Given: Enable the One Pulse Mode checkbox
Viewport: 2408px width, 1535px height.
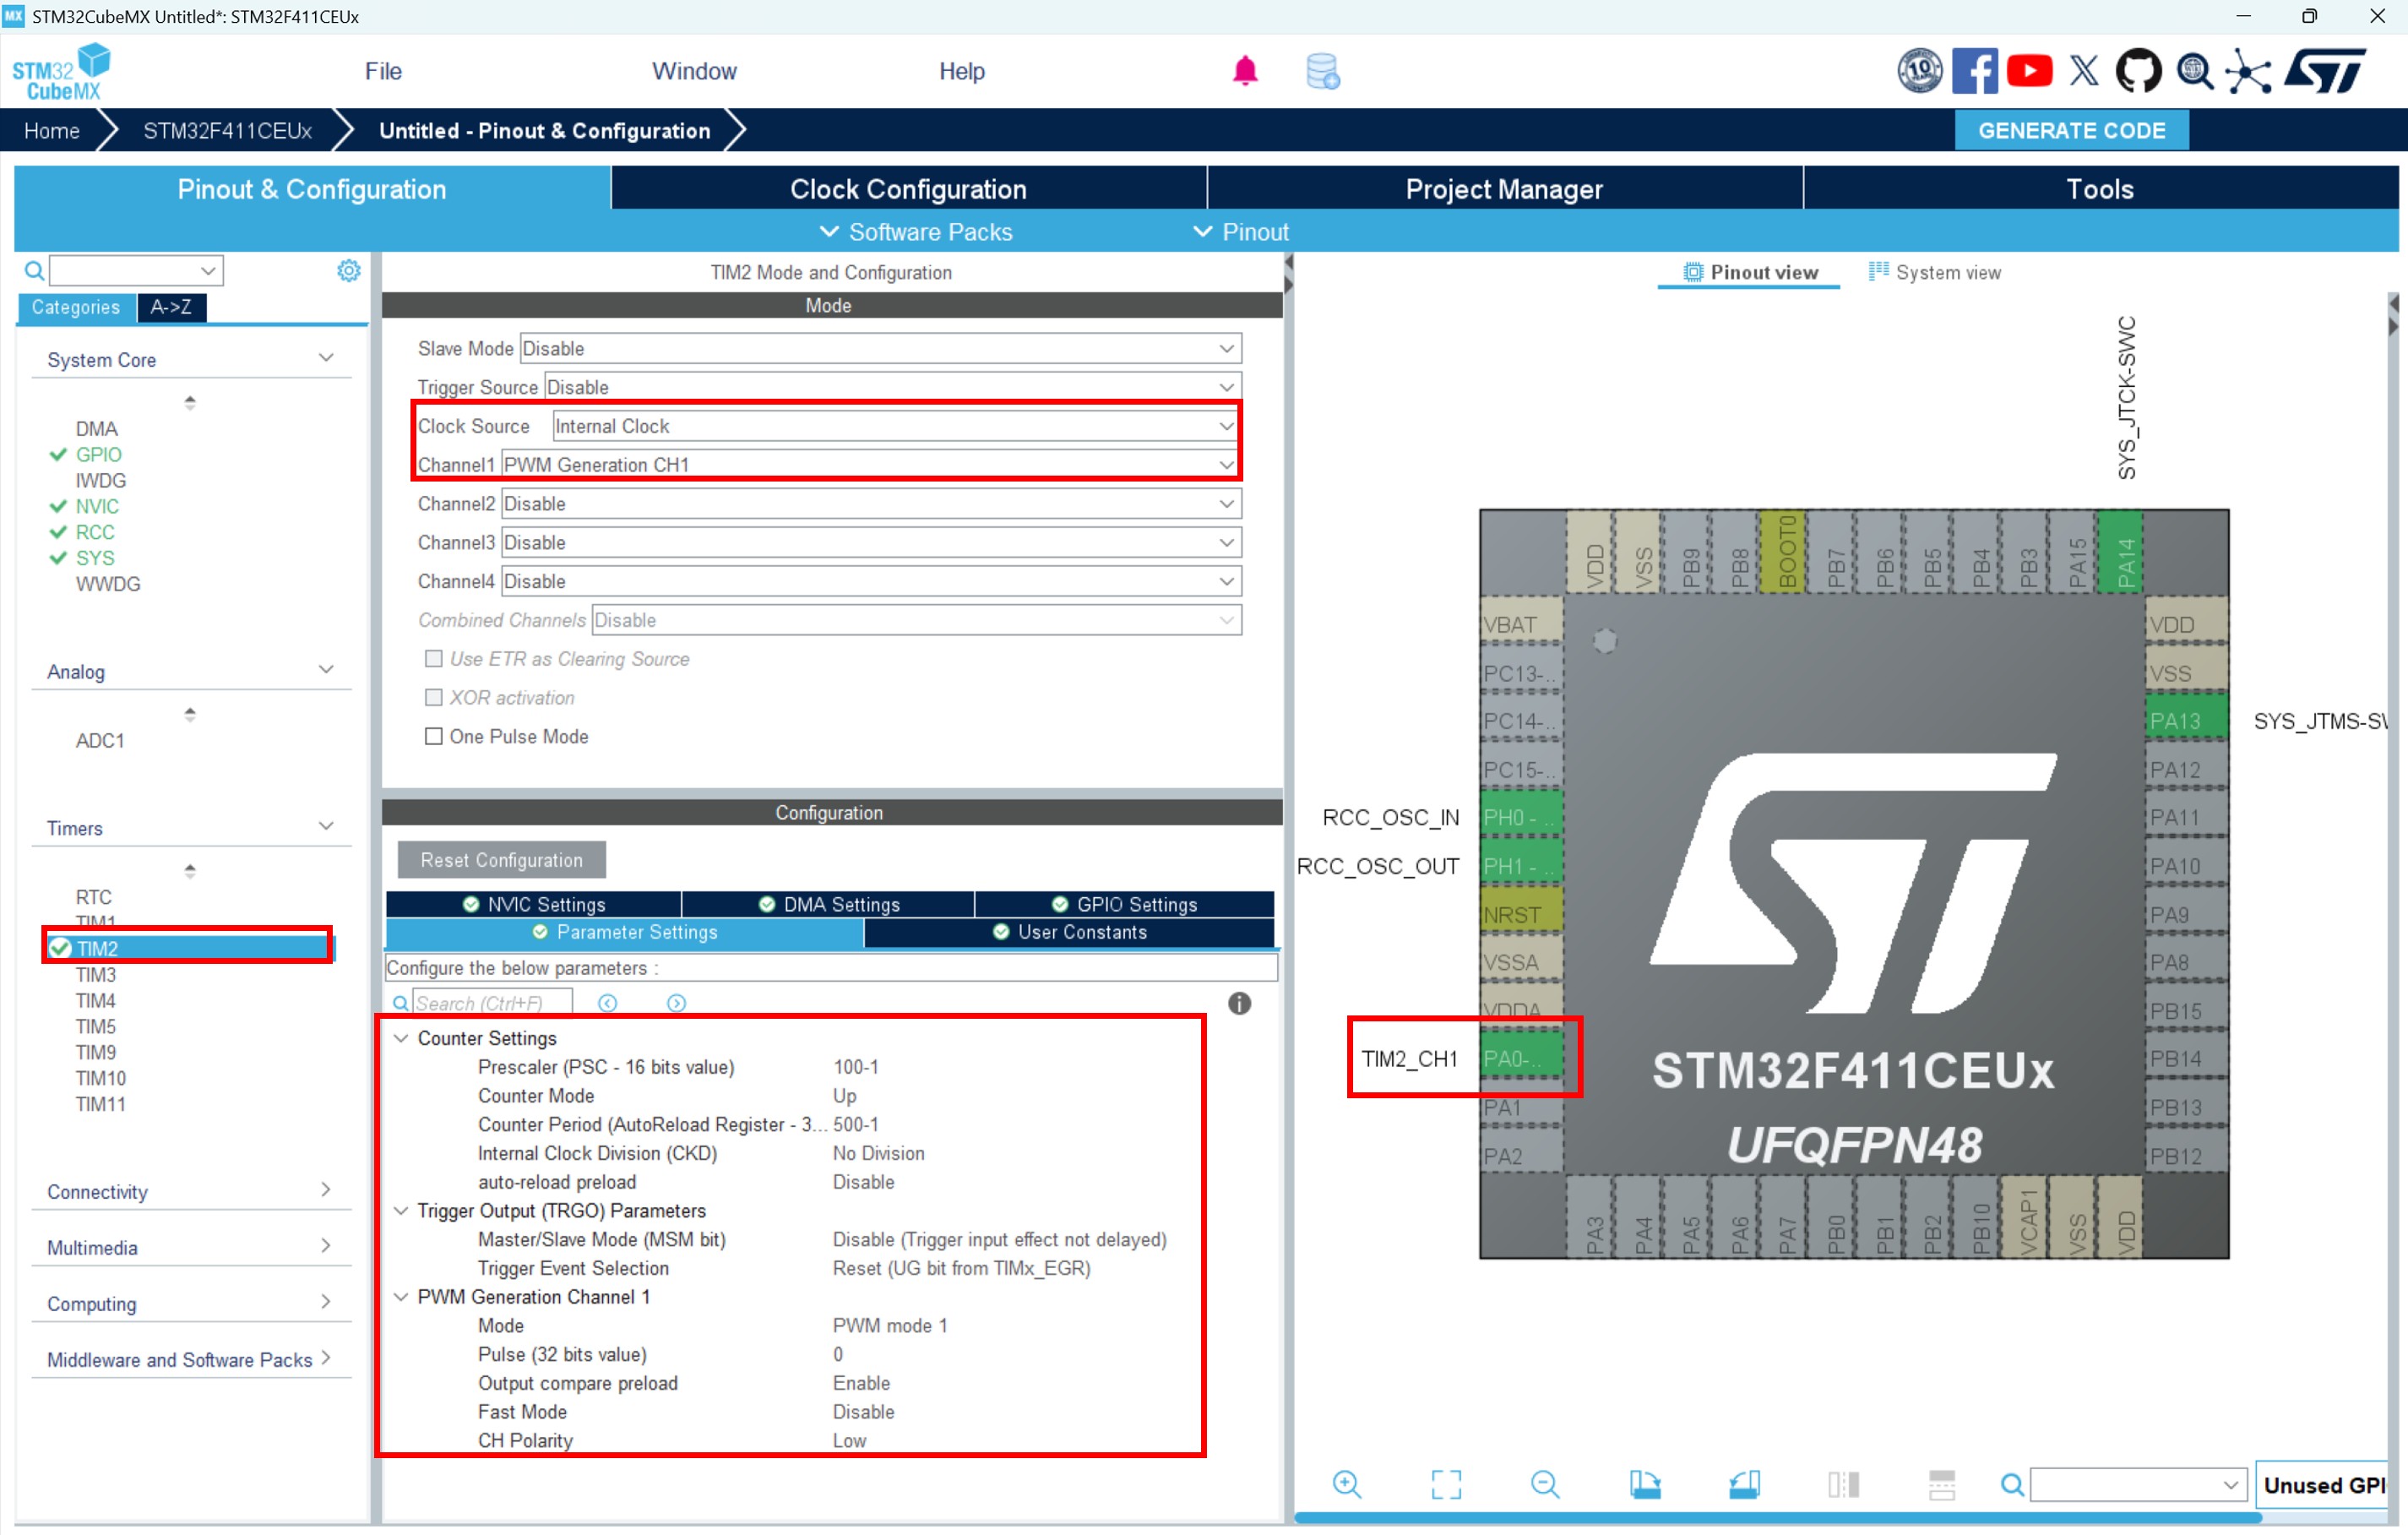Looking at the screenshot, I should pyautogui.click(x=433, y=736).
